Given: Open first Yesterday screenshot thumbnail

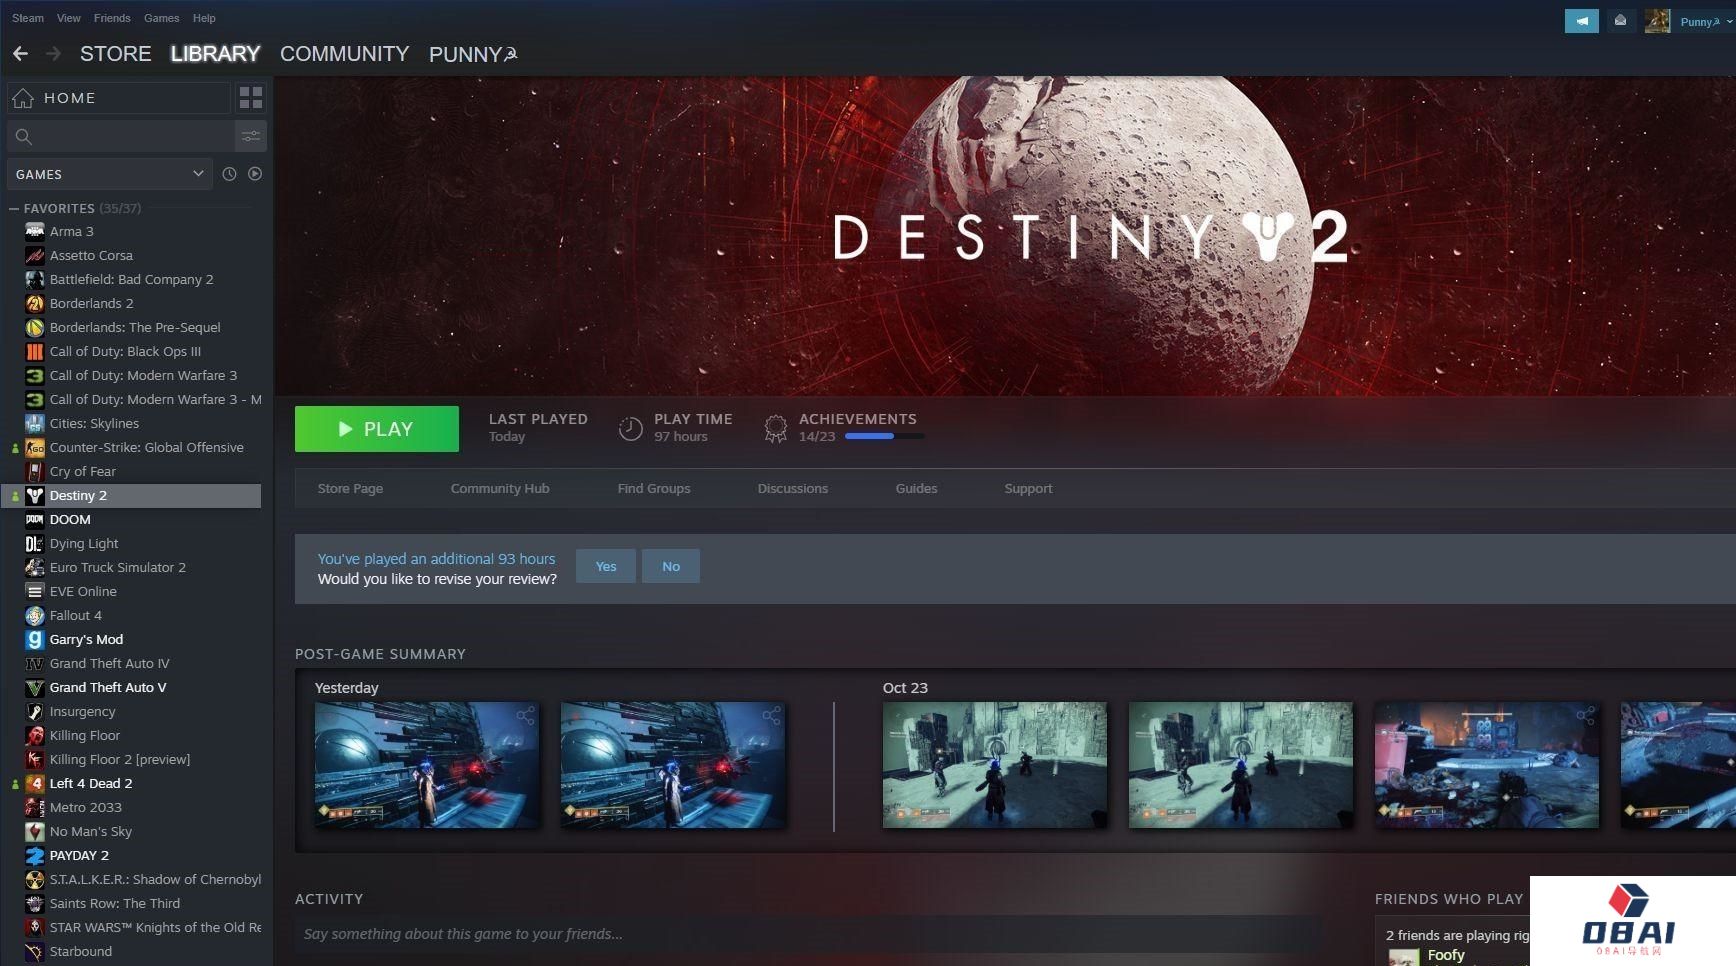Looking at the screenshot, I should 427,765.
